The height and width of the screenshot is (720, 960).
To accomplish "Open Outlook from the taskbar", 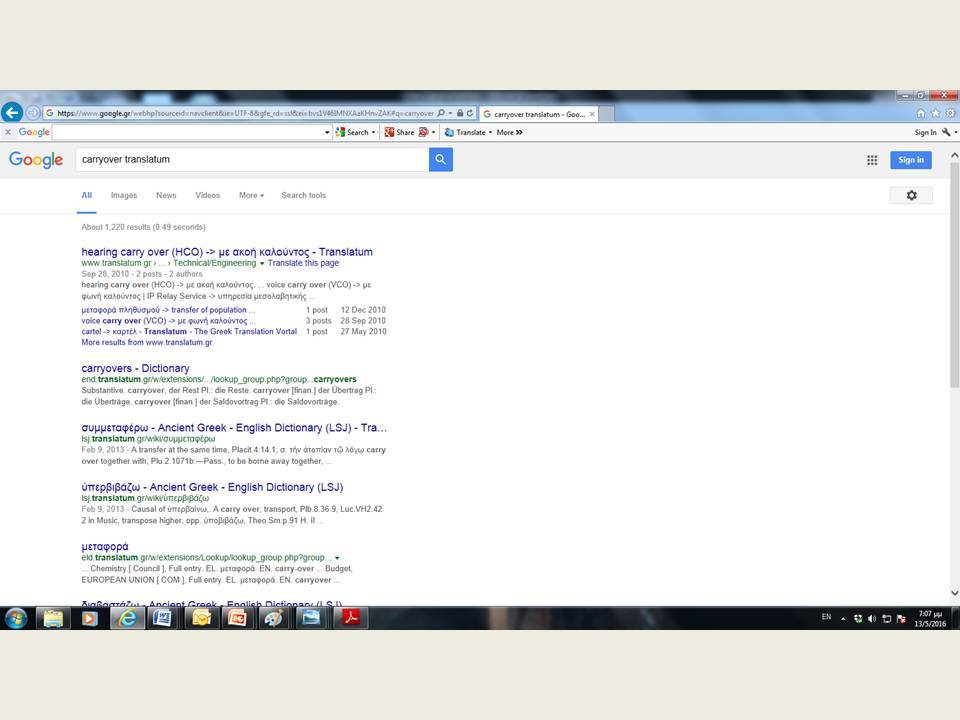I will tap(200, 618).
